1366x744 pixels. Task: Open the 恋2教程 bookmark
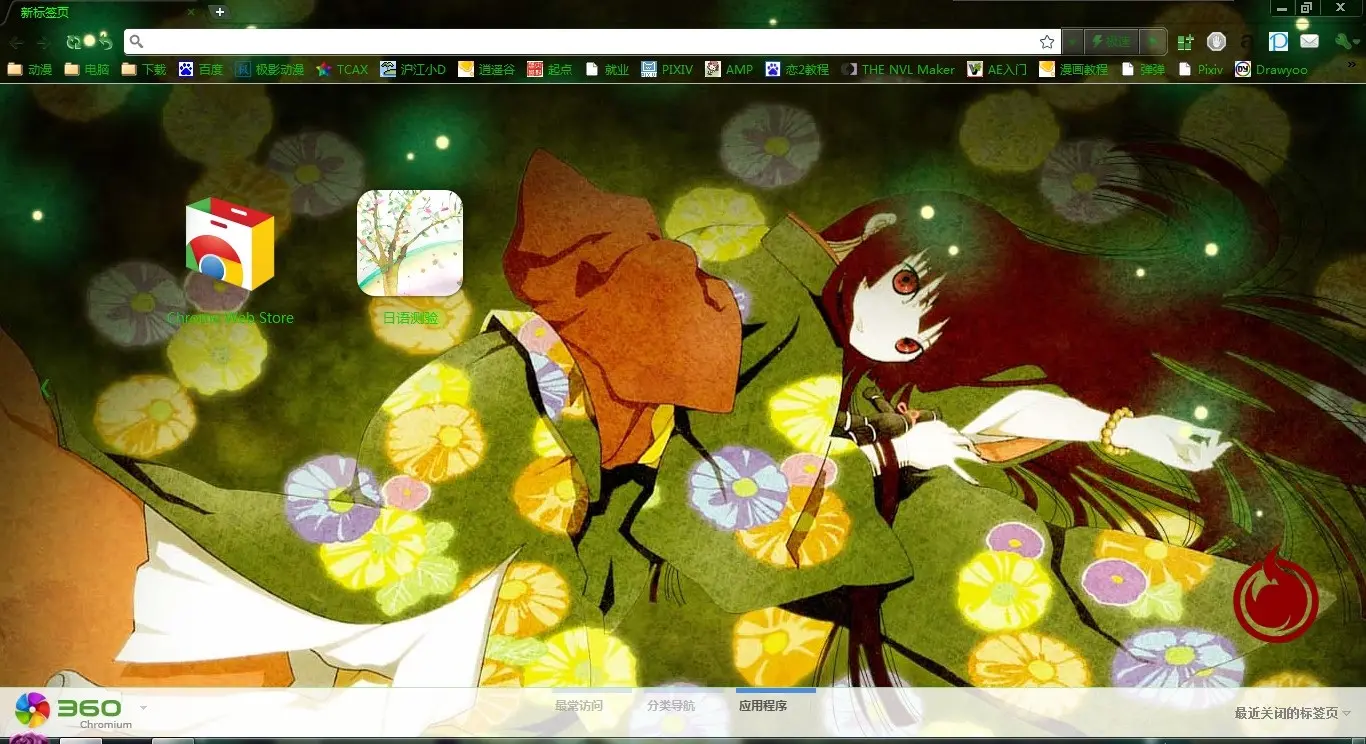[797, 70]
